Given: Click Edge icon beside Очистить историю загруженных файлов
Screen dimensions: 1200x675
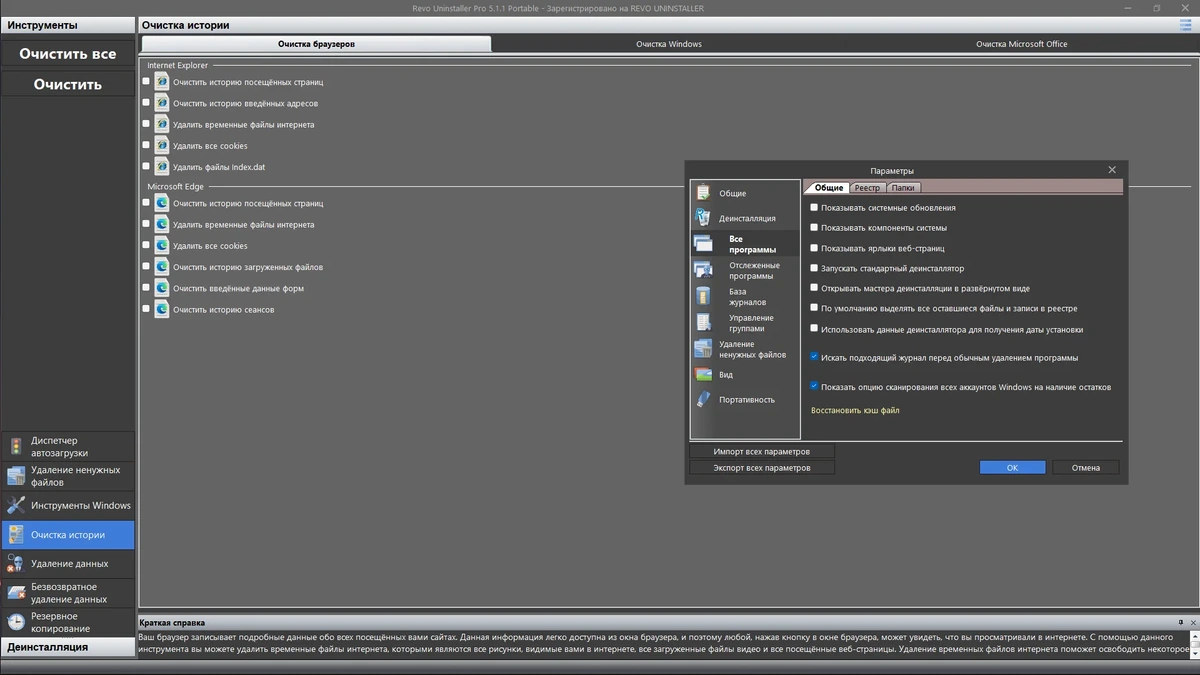Looking at the screenshot, I should tap(161, 267).
